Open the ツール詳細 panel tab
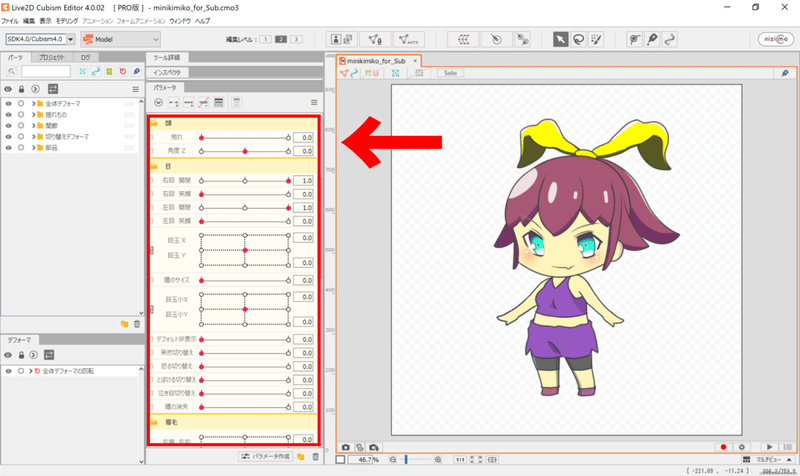 coord(167,57)
